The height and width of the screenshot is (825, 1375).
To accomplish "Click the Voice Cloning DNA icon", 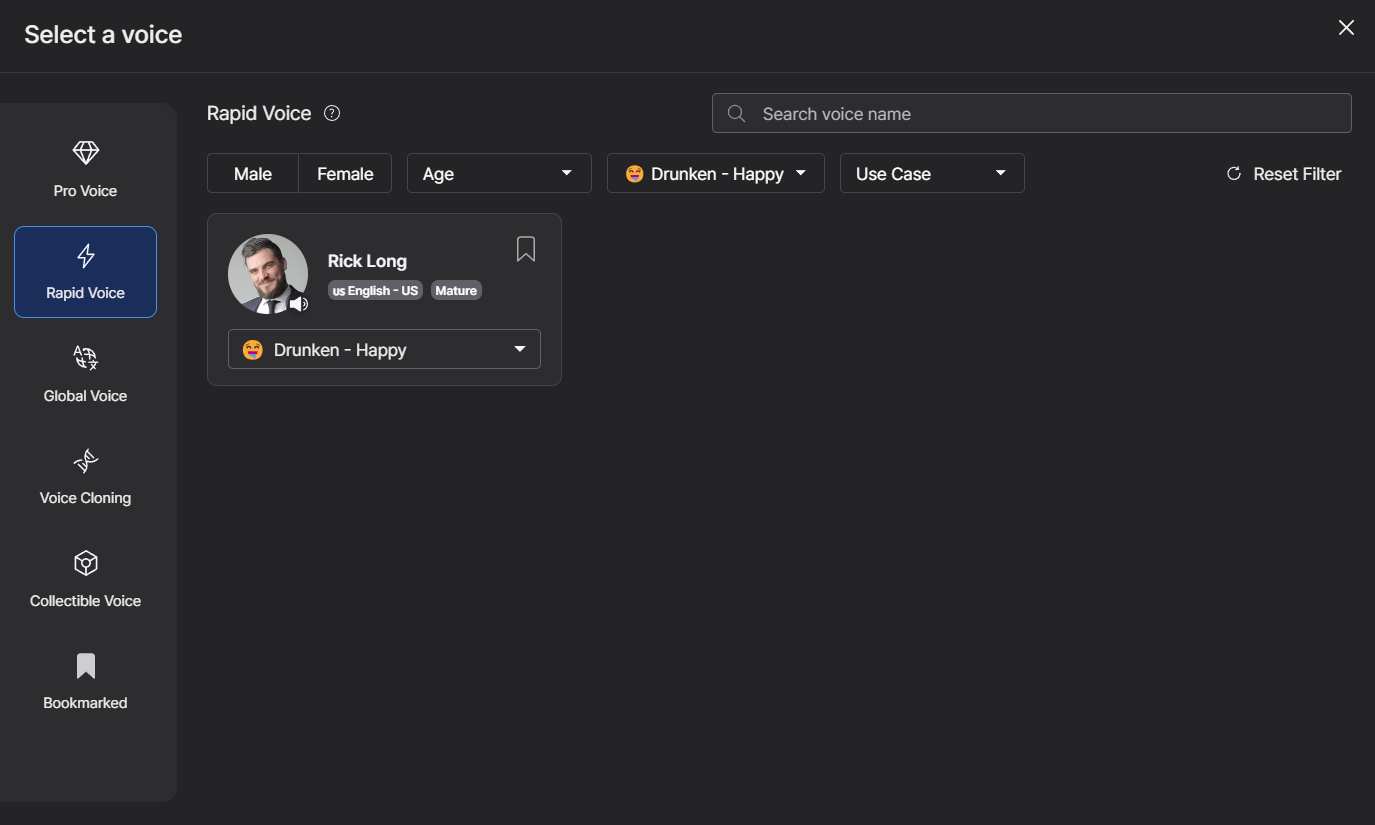I will 86,461.
